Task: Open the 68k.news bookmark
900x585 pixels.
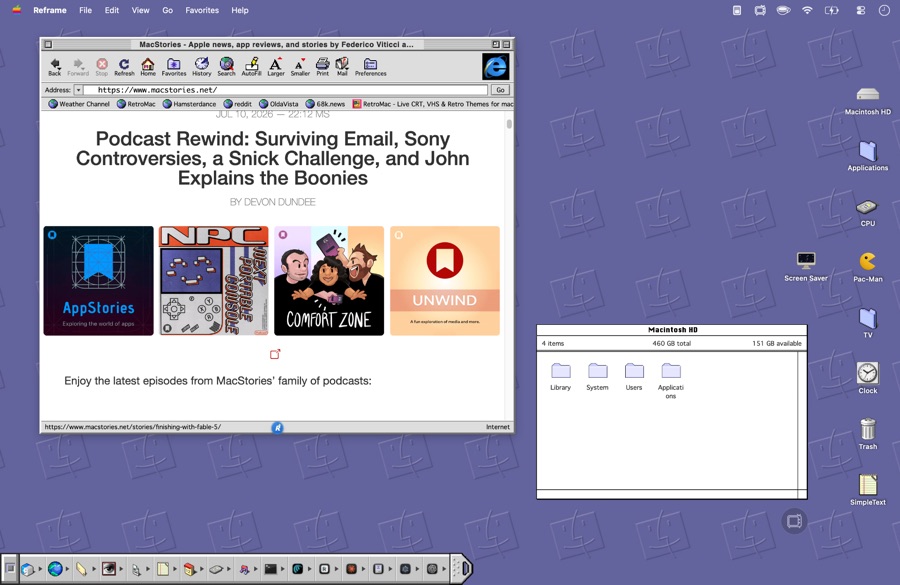Action: point(325,104)
